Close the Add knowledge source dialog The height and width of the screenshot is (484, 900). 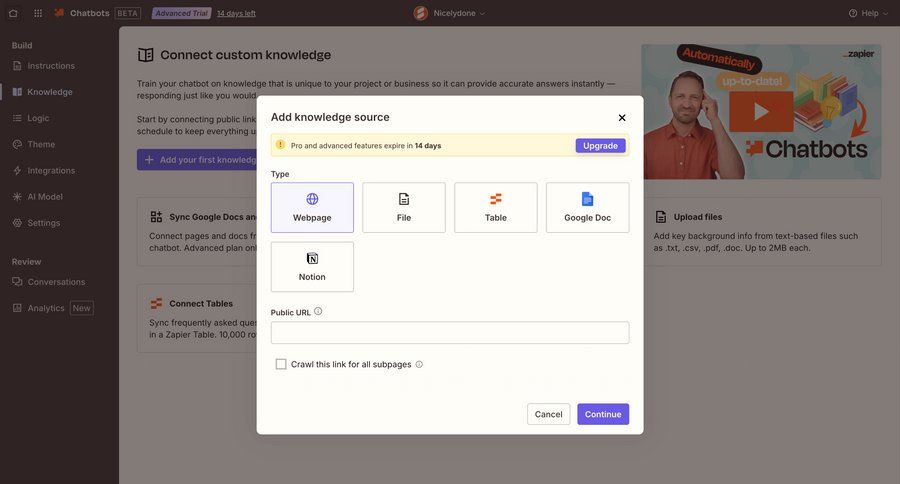(x=622, y=118)
